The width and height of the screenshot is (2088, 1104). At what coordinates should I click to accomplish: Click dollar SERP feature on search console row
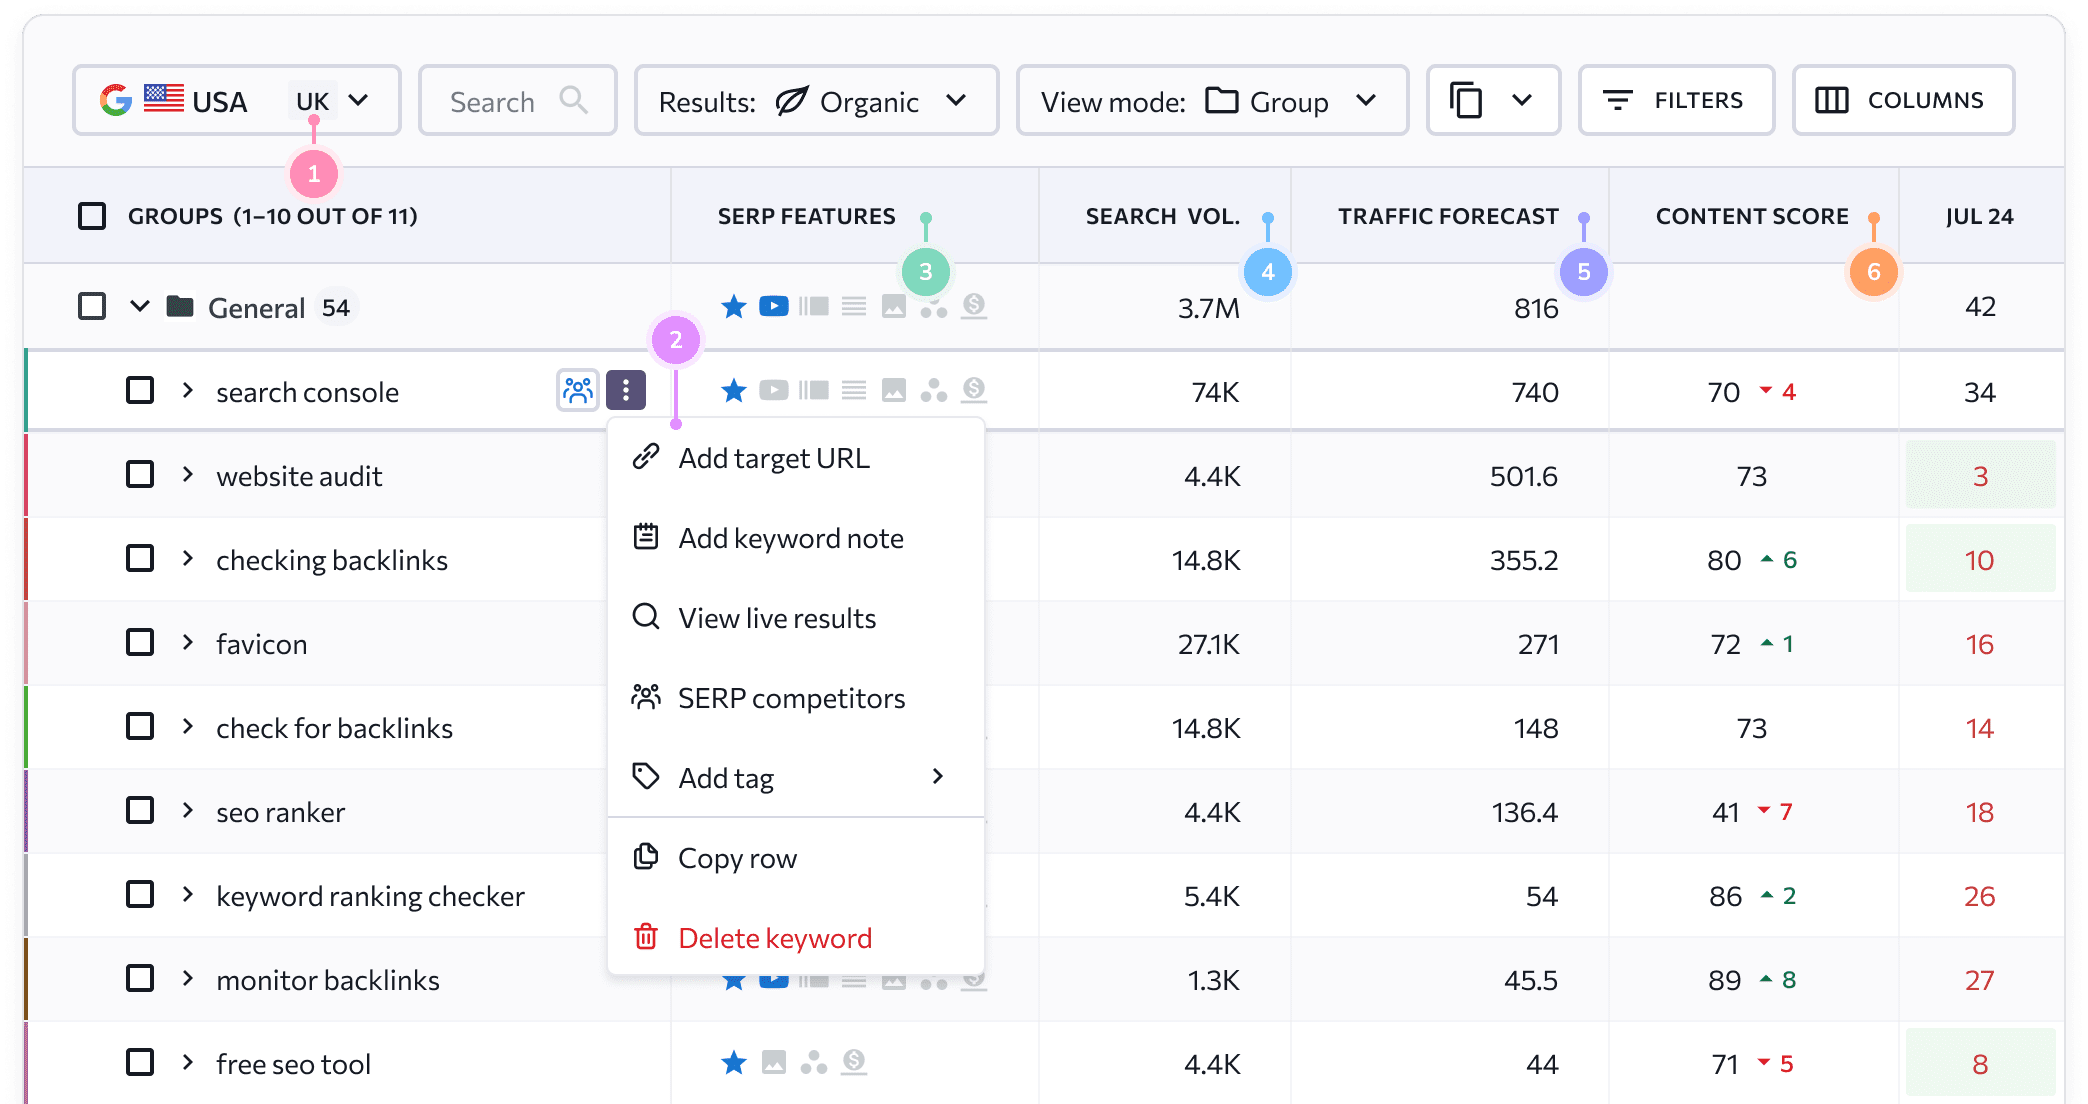click(974, 390)
